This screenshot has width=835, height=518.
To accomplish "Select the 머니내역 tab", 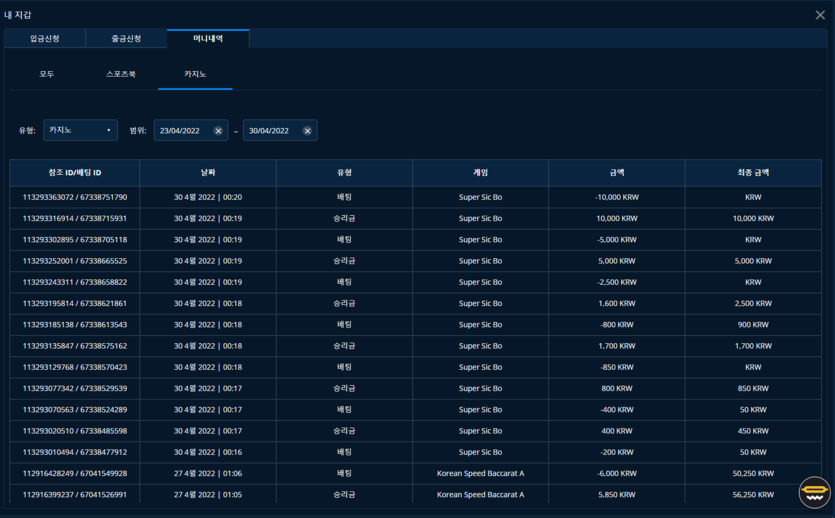I will pyautogui.click(x=208, y=38).
